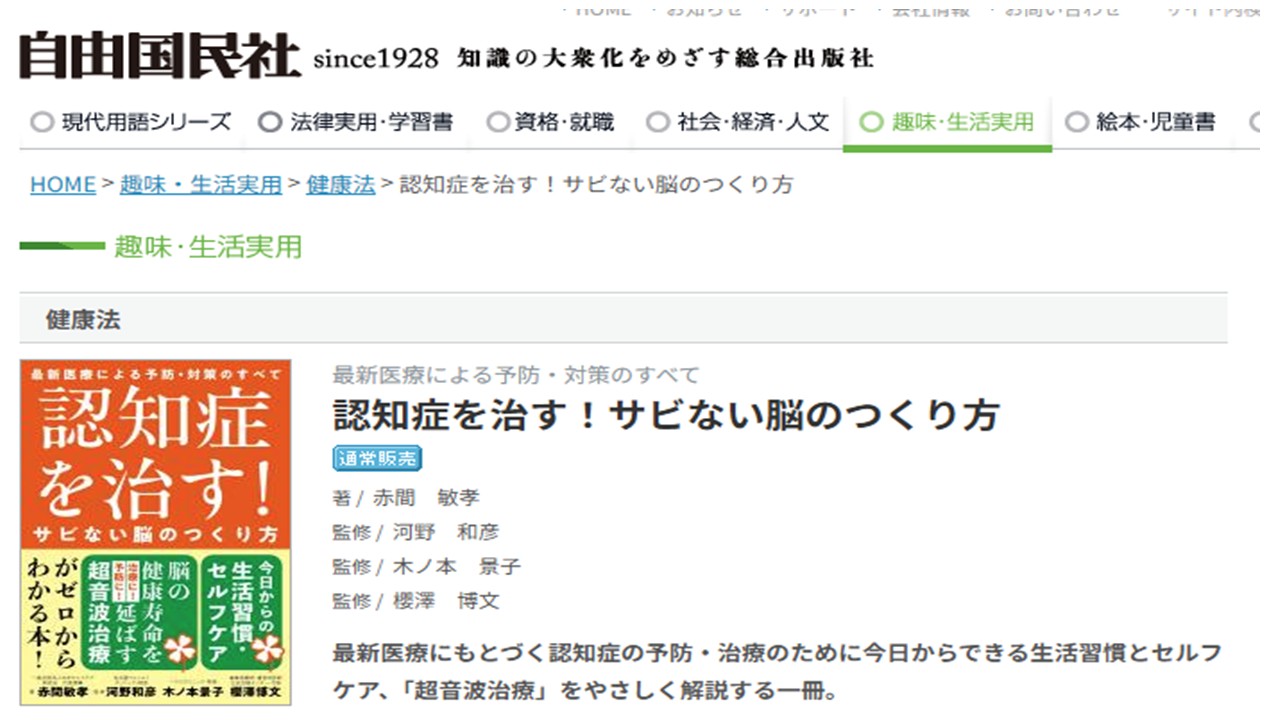
Task: Open the 健康法 breadcrumb link
Action: point(341,185)
